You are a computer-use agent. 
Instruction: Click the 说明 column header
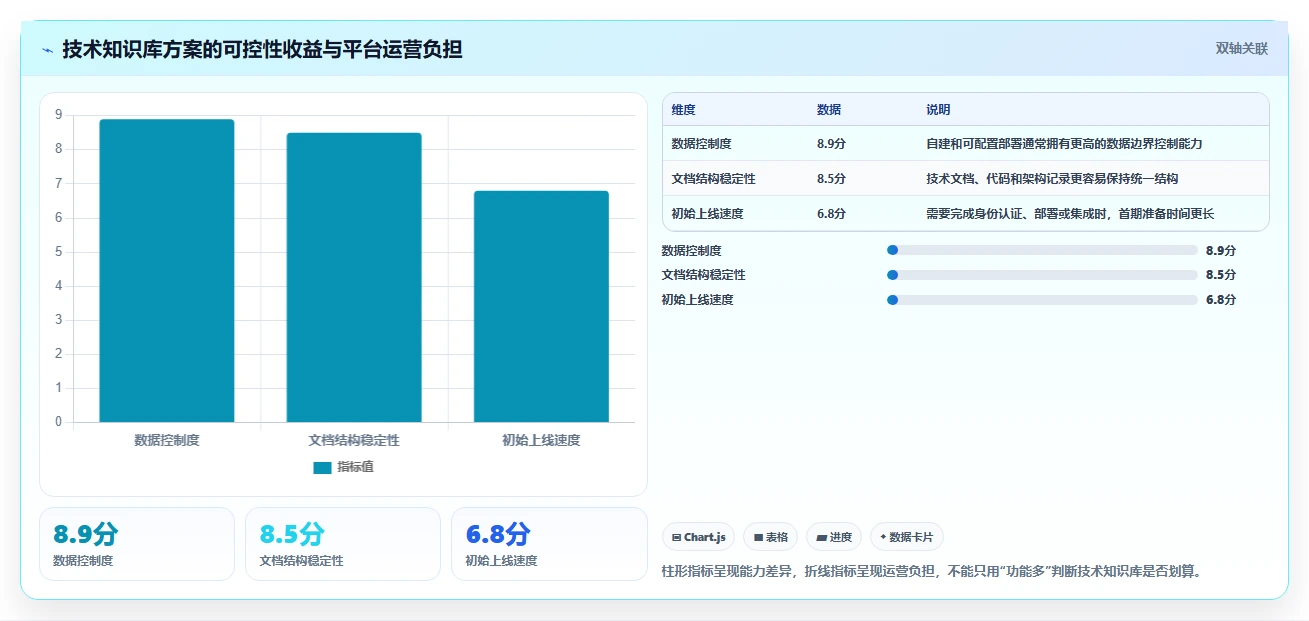(938, 110)
